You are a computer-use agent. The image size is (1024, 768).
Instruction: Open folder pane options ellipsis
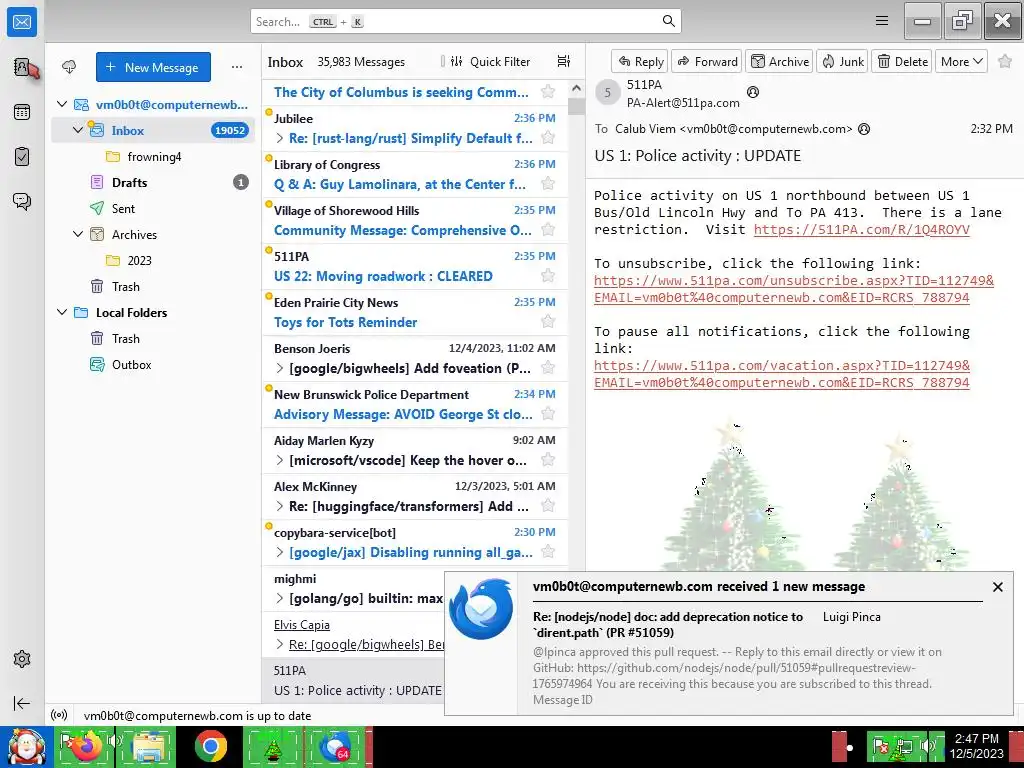[x=237, y=67]
